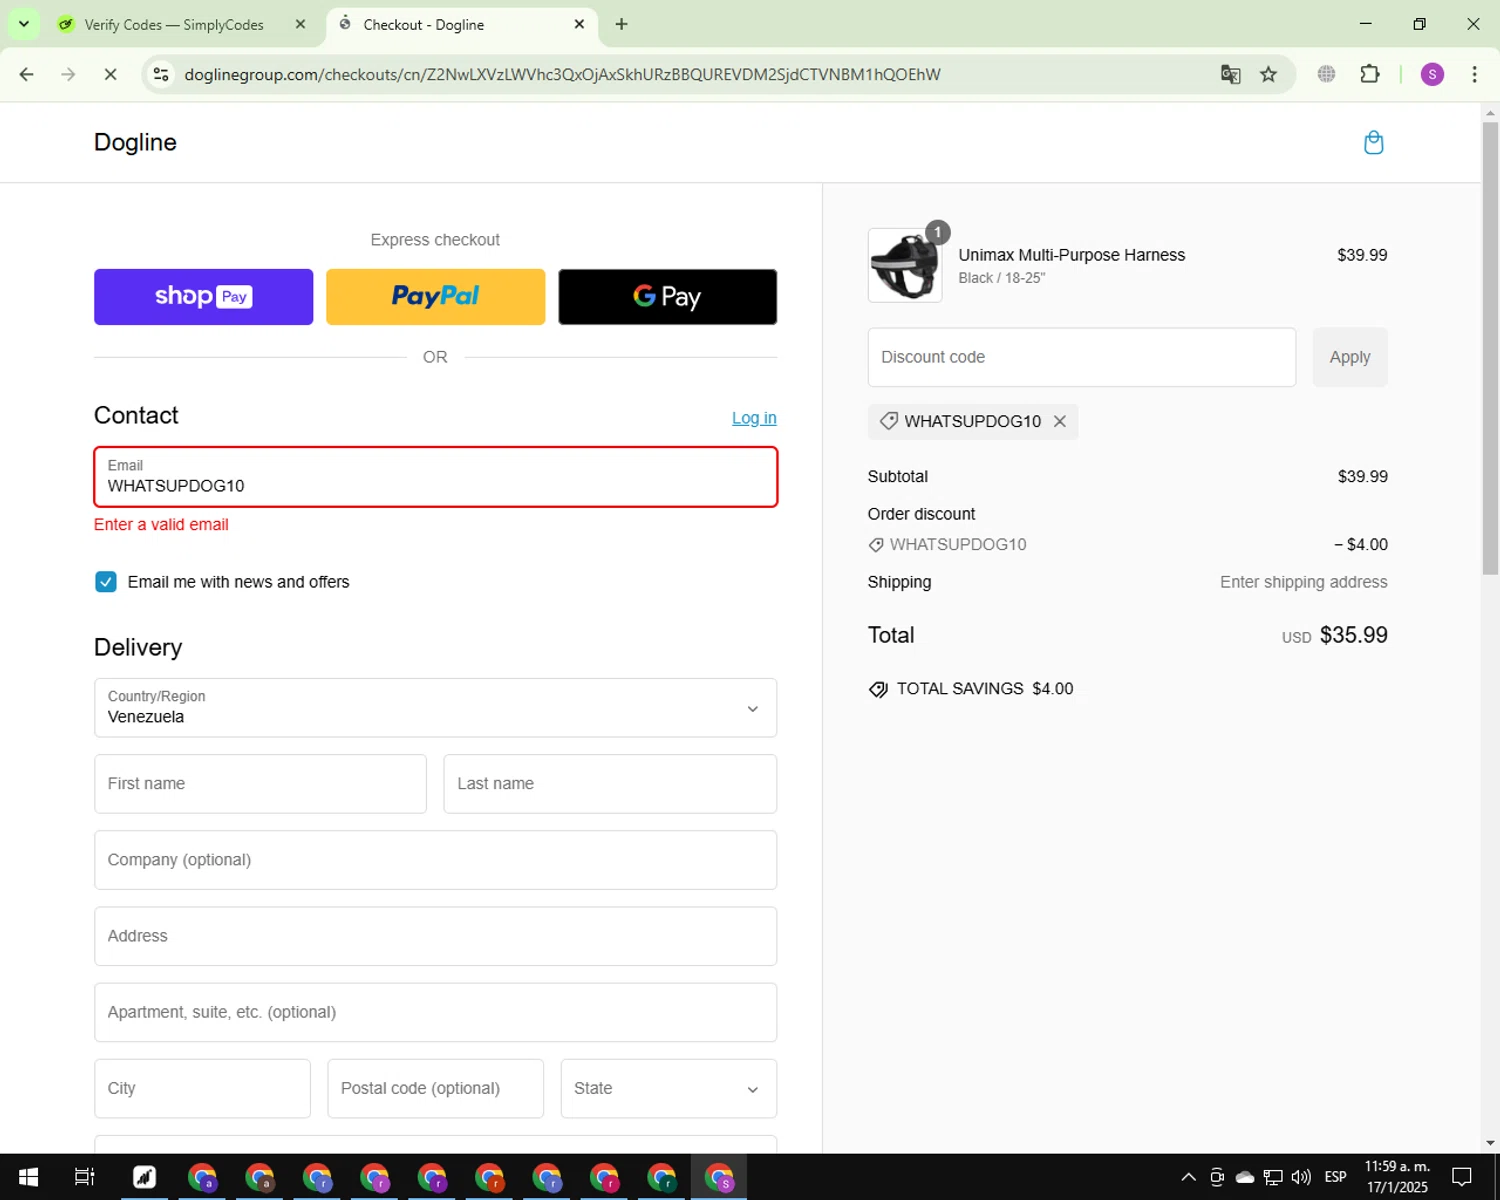This screenshot has width=1500, height=1200.
Task: Open Task View on the taskbar
Action: coord(85,1177)
